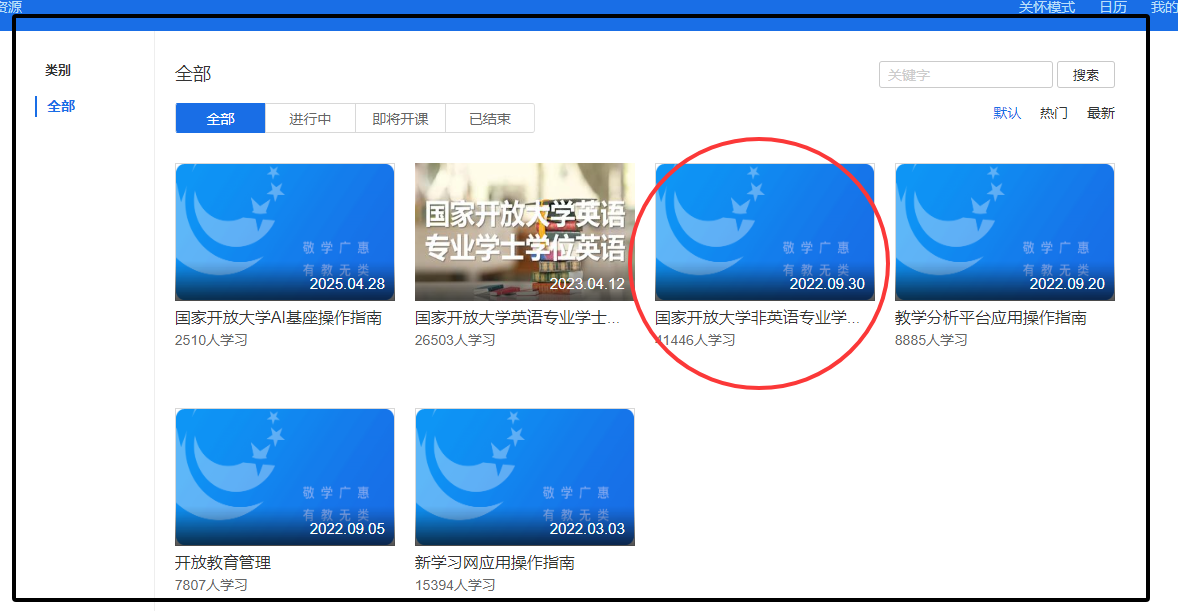This screenshot has width=1178, height=611.
Task: Open the 英语专业学士学位英语 course thumbnail
Action: 524,231
